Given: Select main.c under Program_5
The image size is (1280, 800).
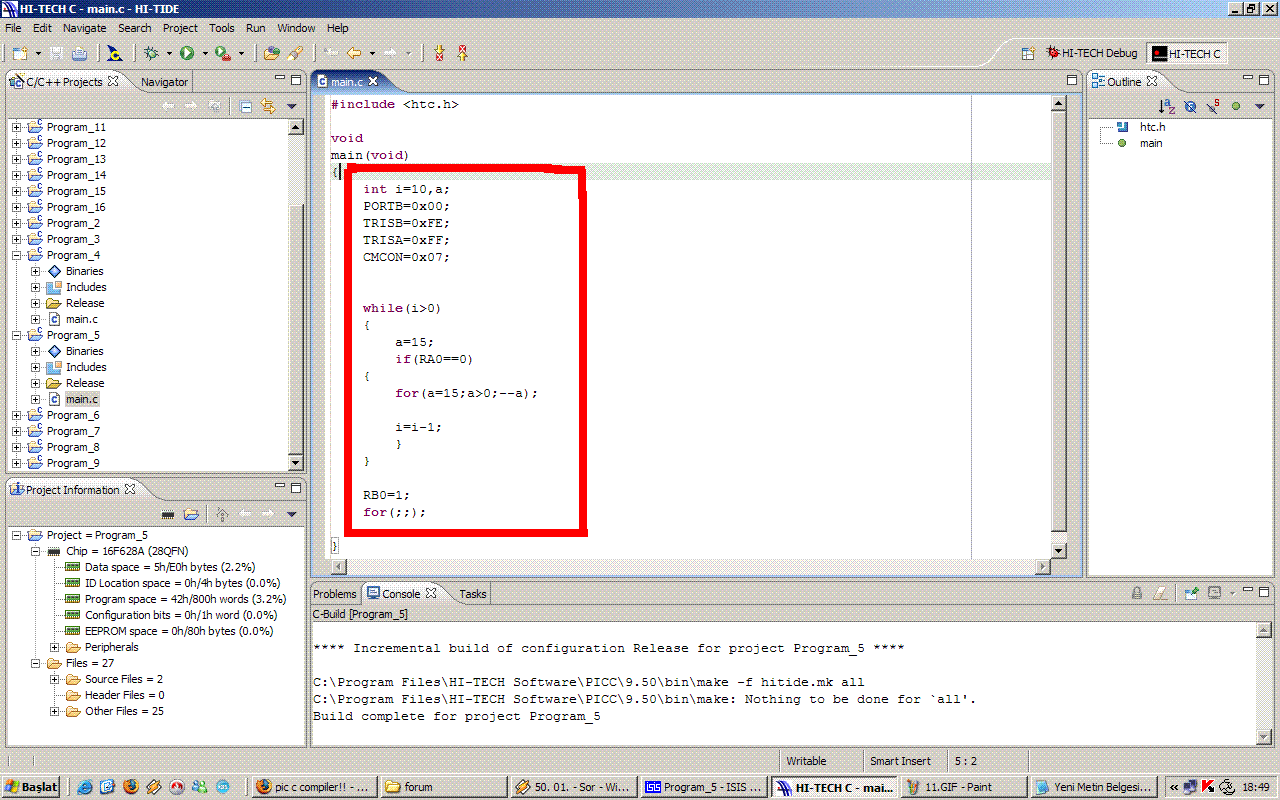Looking at the screenshot, I should [82, 399].
